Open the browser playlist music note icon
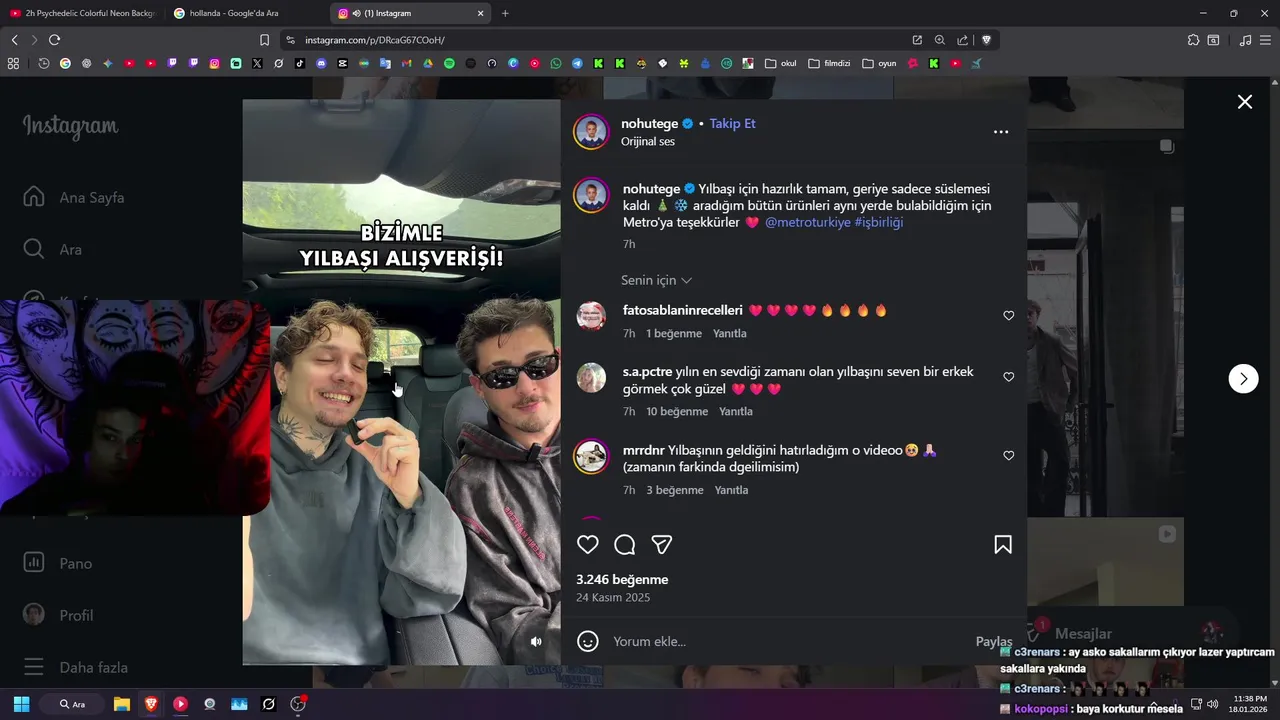 point(1245,40)
